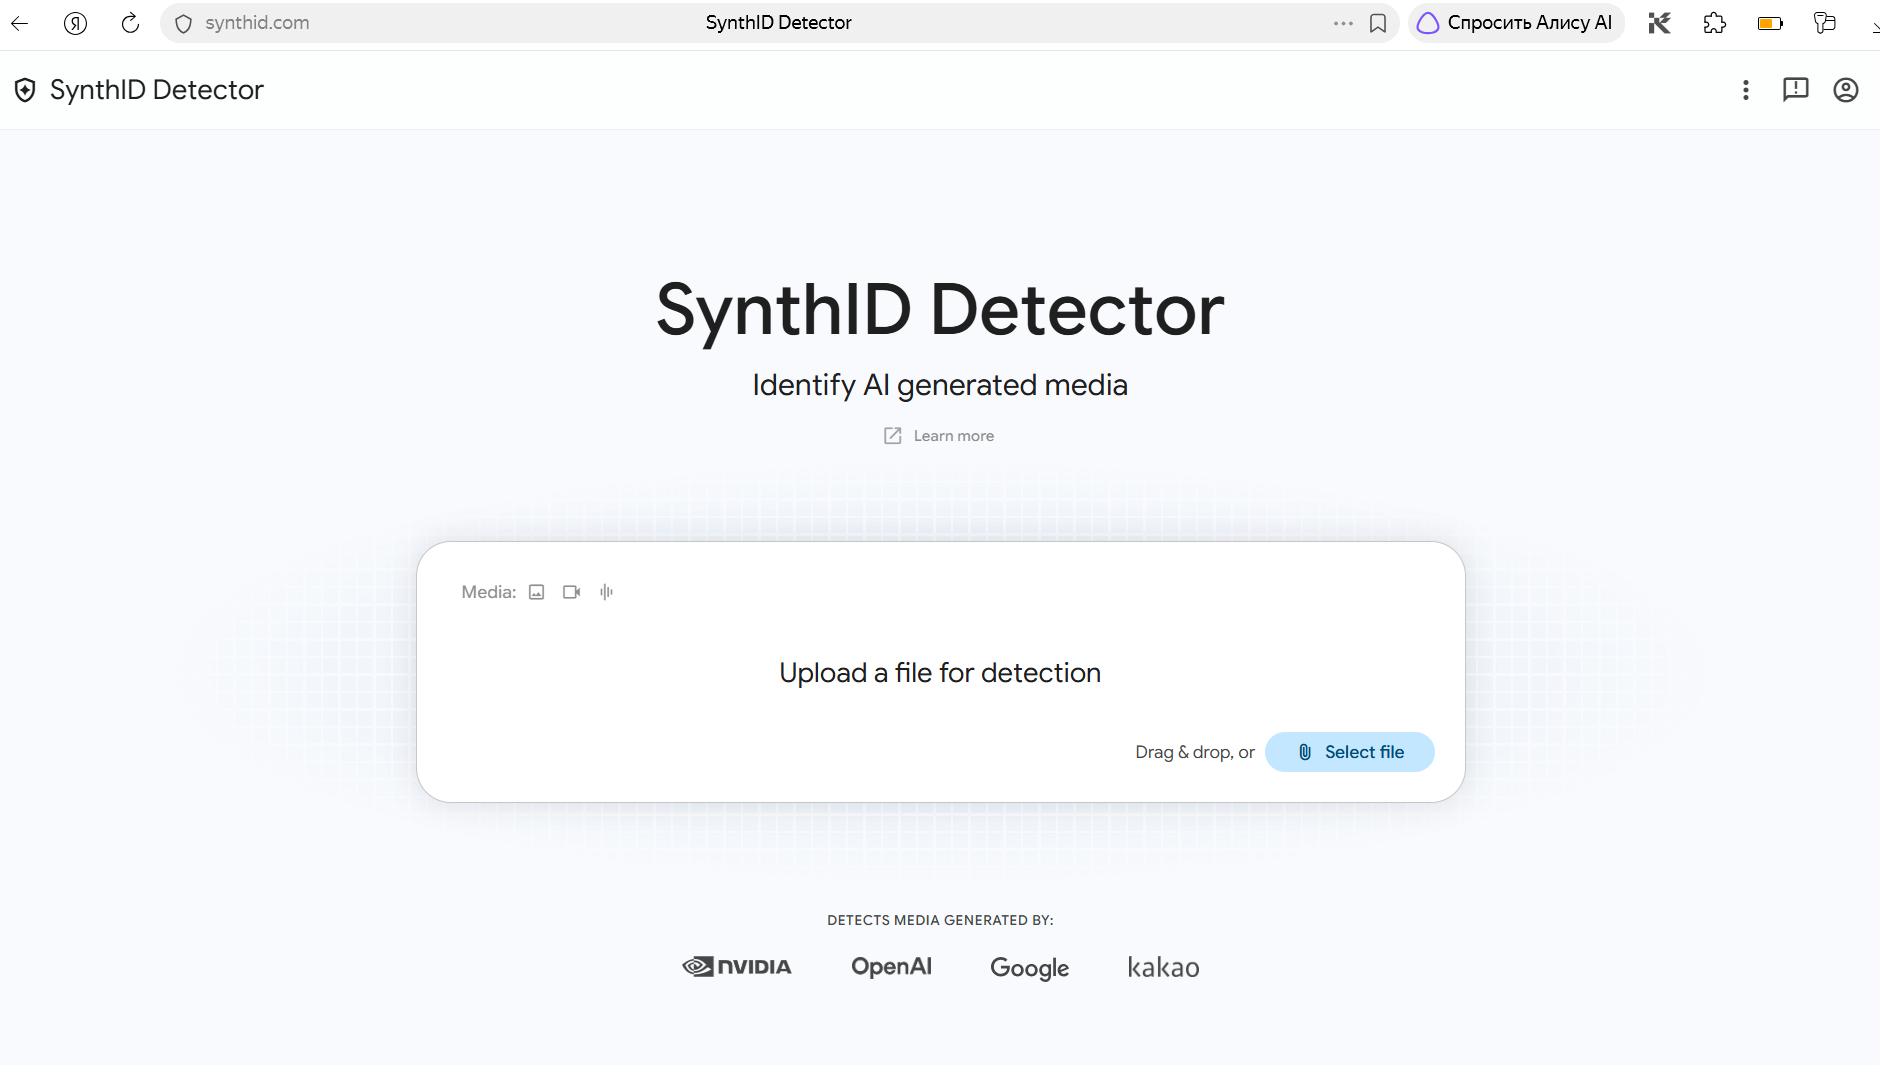Image resolution: width=1880 pixels, height=1065 pixels.
Task: Click the Identify AI generated media subtitle
Action: coord(940,385)
